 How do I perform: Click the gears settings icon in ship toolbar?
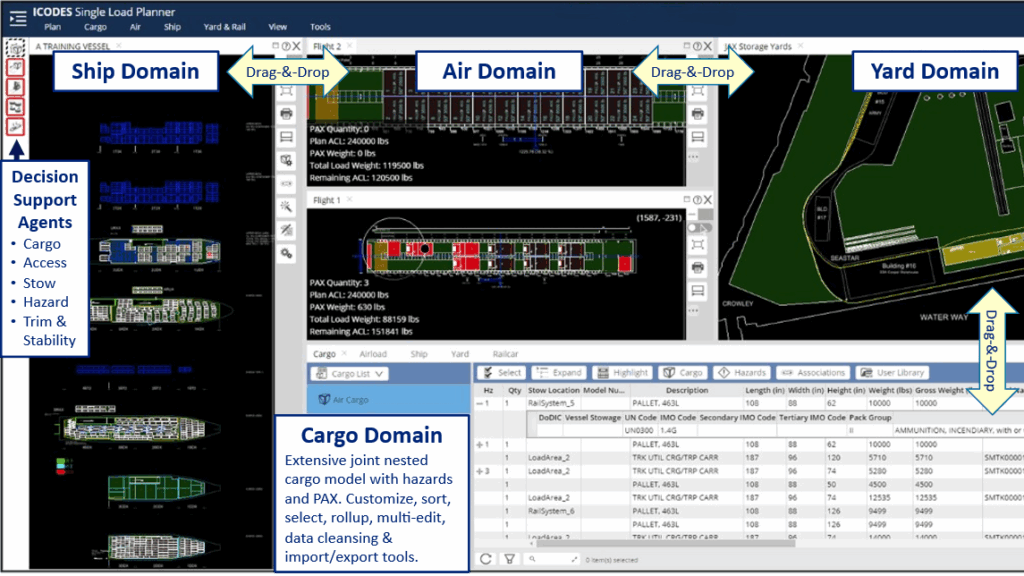click(x=287, y=254)
